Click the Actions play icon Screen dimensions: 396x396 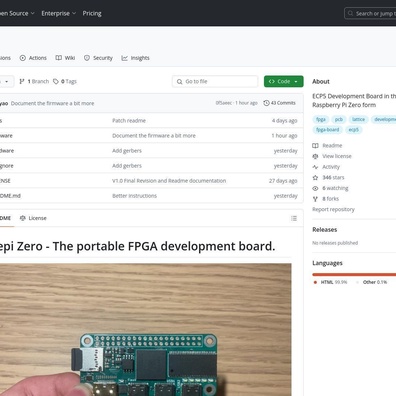tap(23, 58)
